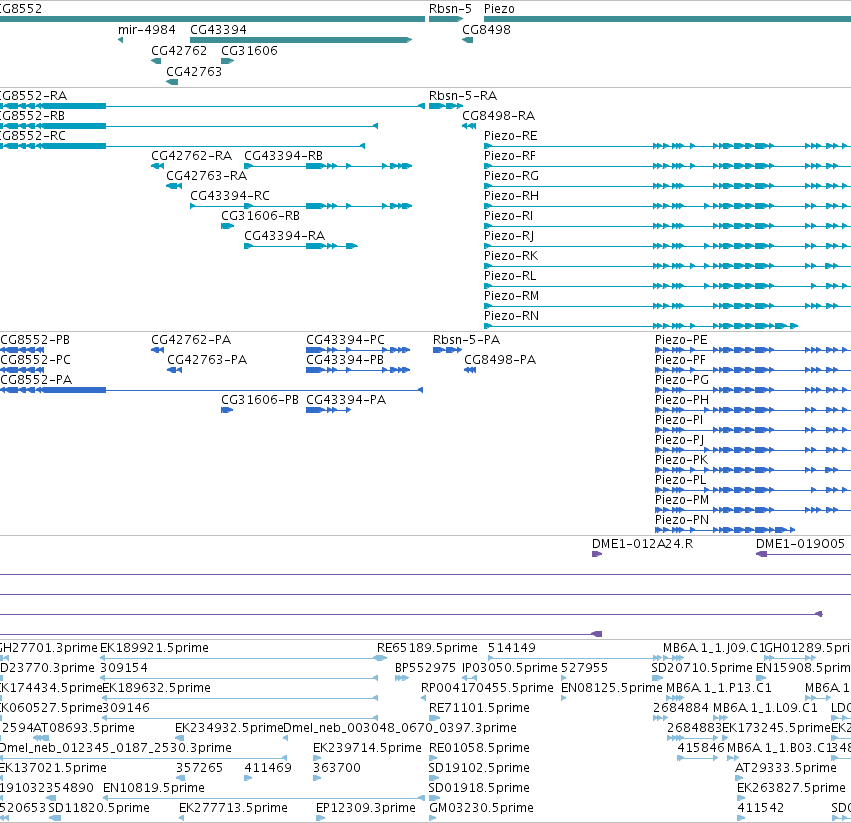Screen dimensions: 851x823
Task: Select the Piezo-RE transcript label
Action: pyautogui.click(x=510, y=136)
